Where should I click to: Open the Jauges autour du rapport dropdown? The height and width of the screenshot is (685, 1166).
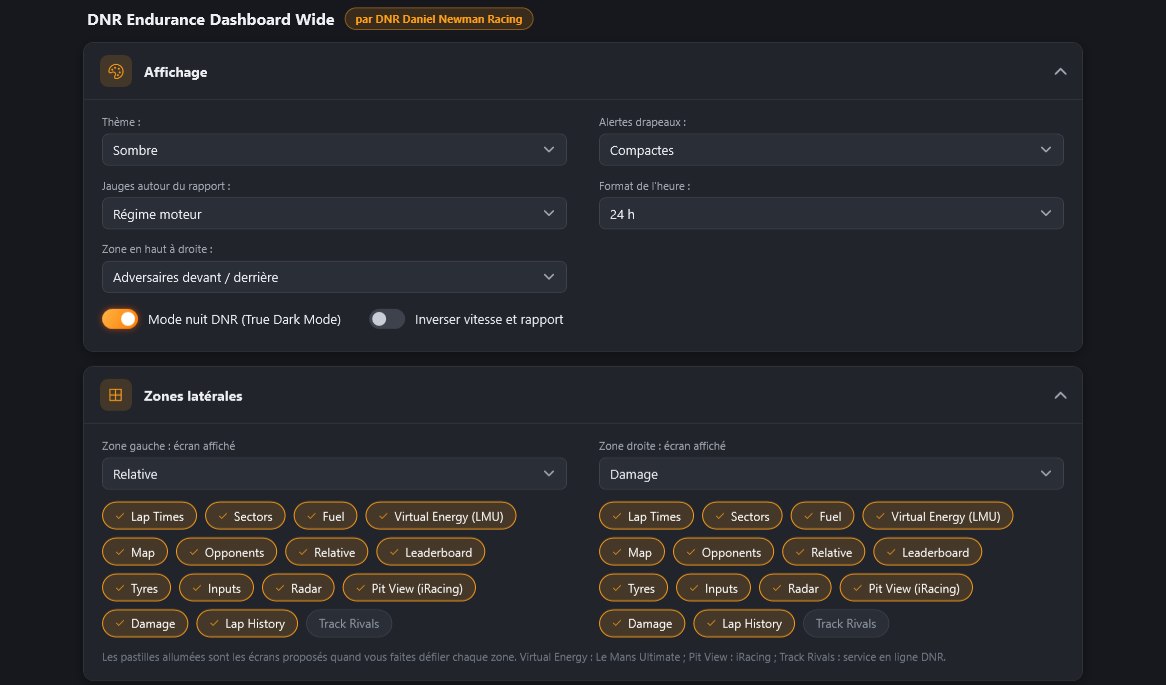tap(334, 213)
